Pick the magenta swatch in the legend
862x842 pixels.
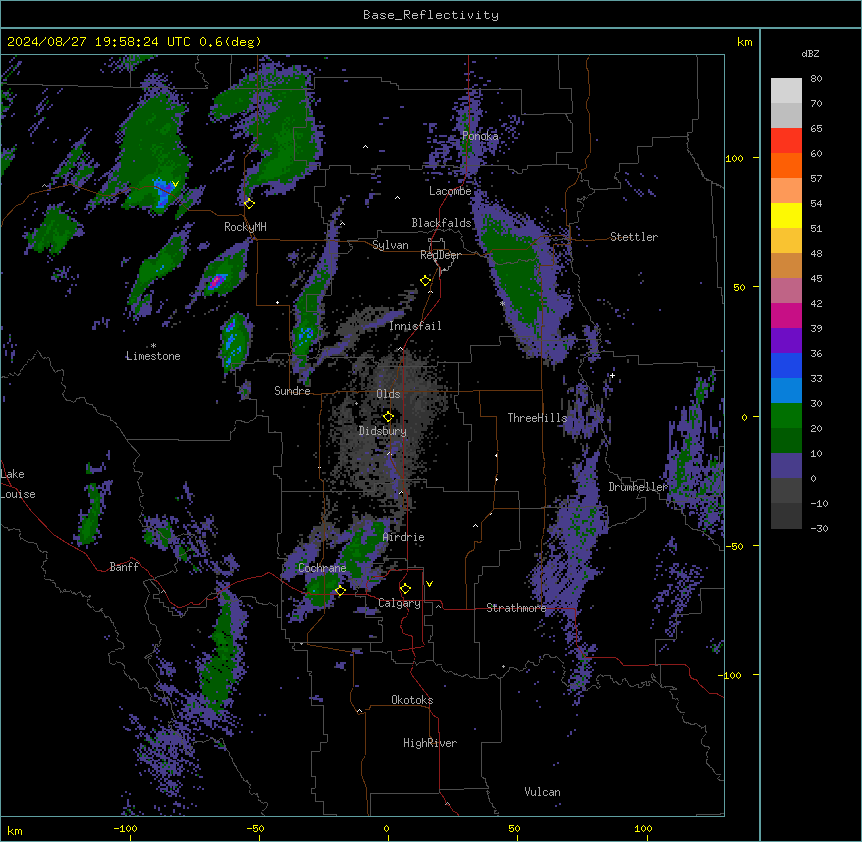click(x=786, y=315)
